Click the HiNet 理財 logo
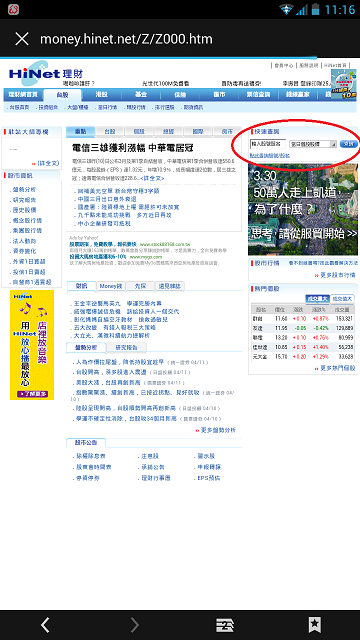360x640 pixels. [x=46, y=74]
